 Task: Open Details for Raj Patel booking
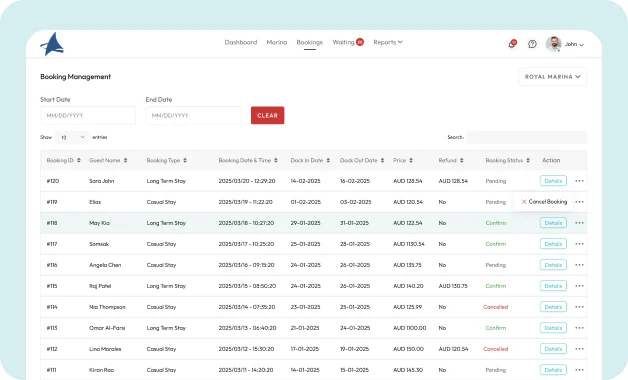553,286
